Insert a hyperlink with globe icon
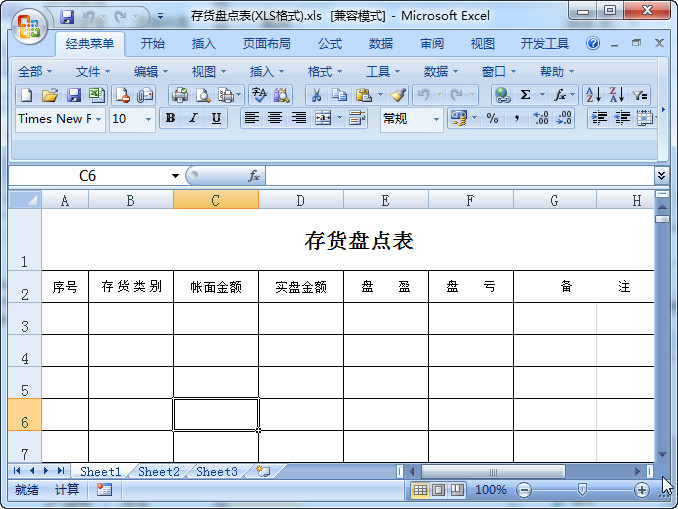This screenshot has width=678, height=509. click(503, 95)
